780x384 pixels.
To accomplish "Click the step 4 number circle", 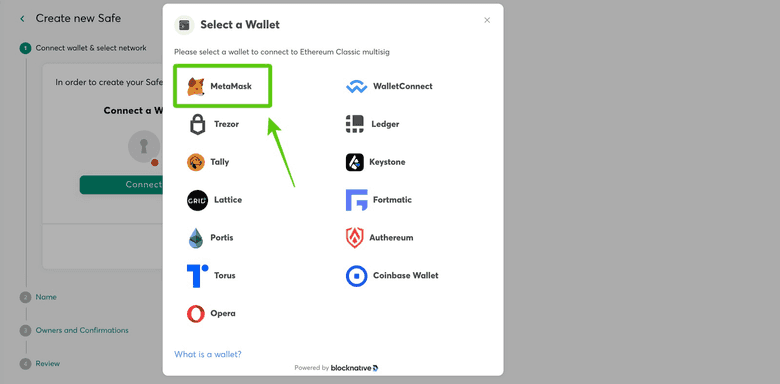I will click(25, 364).
